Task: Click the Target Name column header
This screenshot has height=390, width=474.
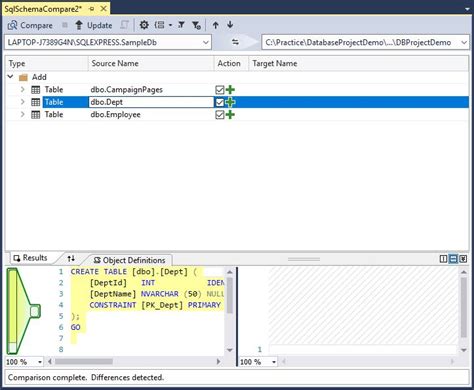Action: pyautogui.click(x=359, y=63)
